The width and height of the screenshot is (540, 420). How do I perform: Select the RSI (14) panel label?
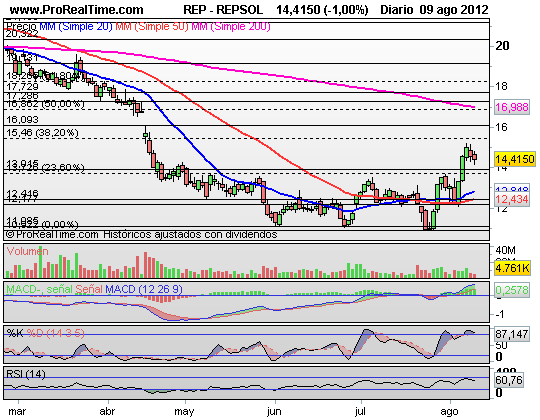[x=26, y=374]
